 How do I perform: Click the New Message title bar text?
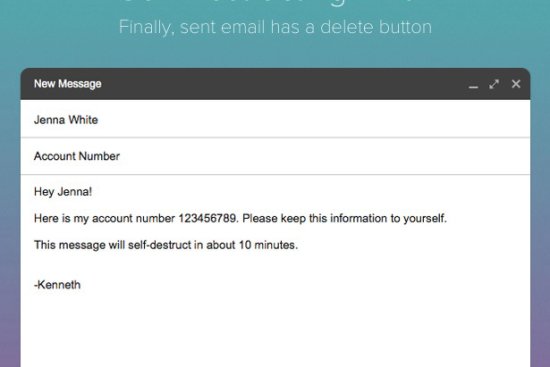(x=68, y=84)
